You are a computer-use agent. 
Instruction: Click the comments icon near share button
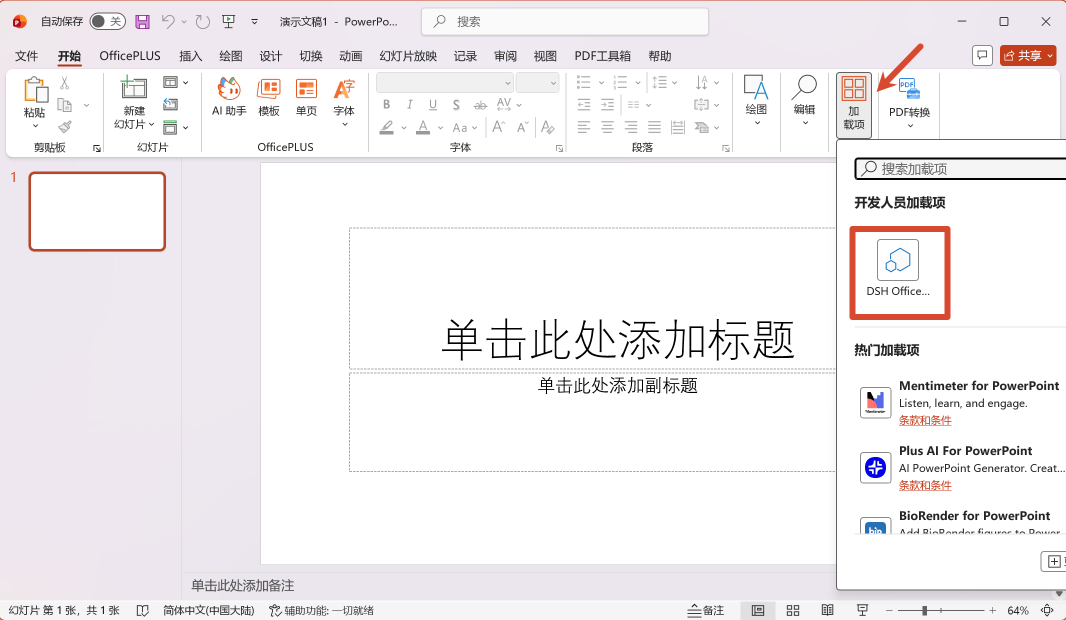coord(982,55)
